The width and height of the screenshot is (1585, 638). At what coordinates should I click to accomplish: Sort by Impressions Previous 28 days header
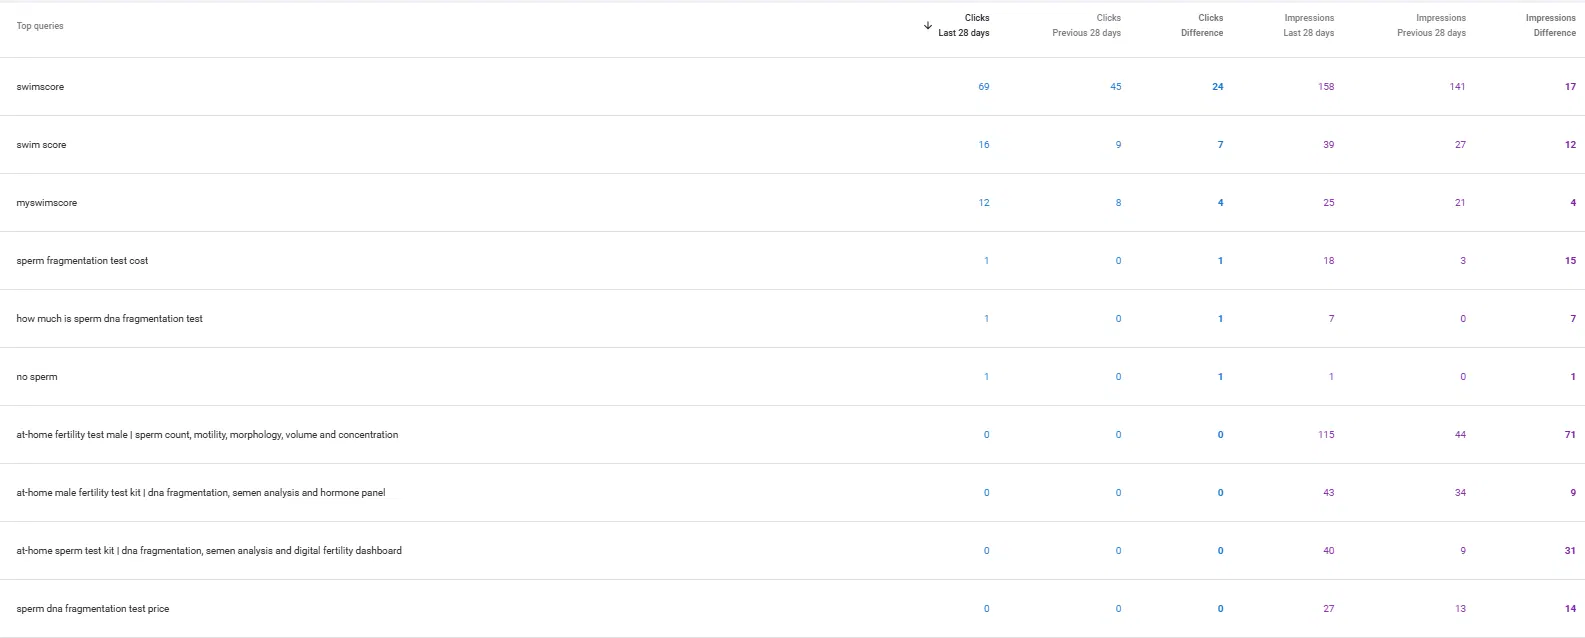pos(1431,25)
